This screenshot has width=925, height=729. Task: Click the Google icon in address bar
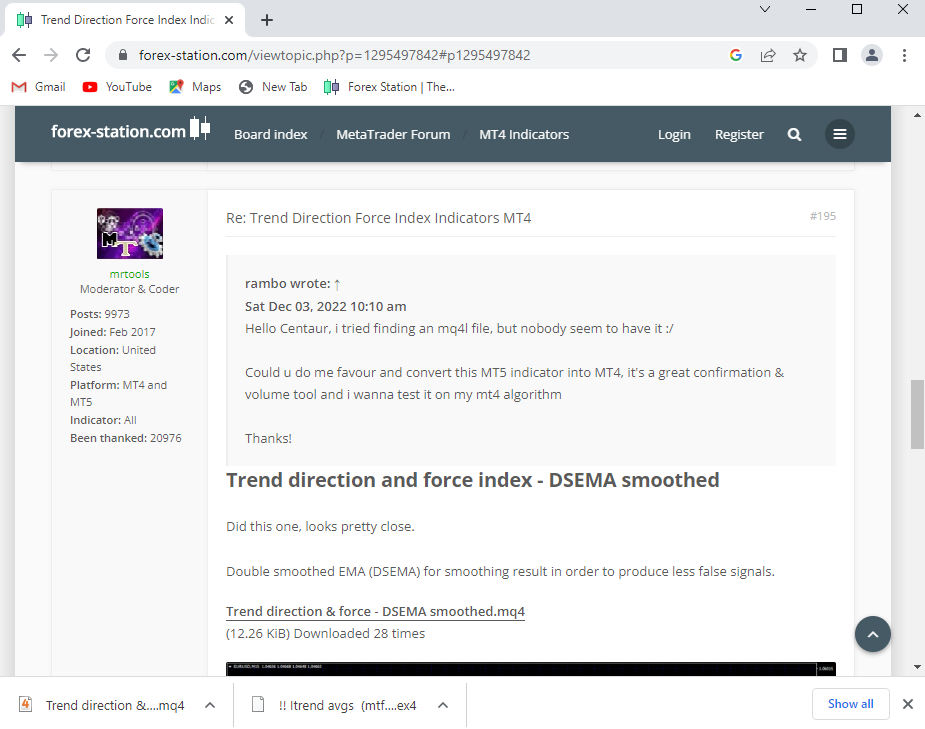point(736,55)
